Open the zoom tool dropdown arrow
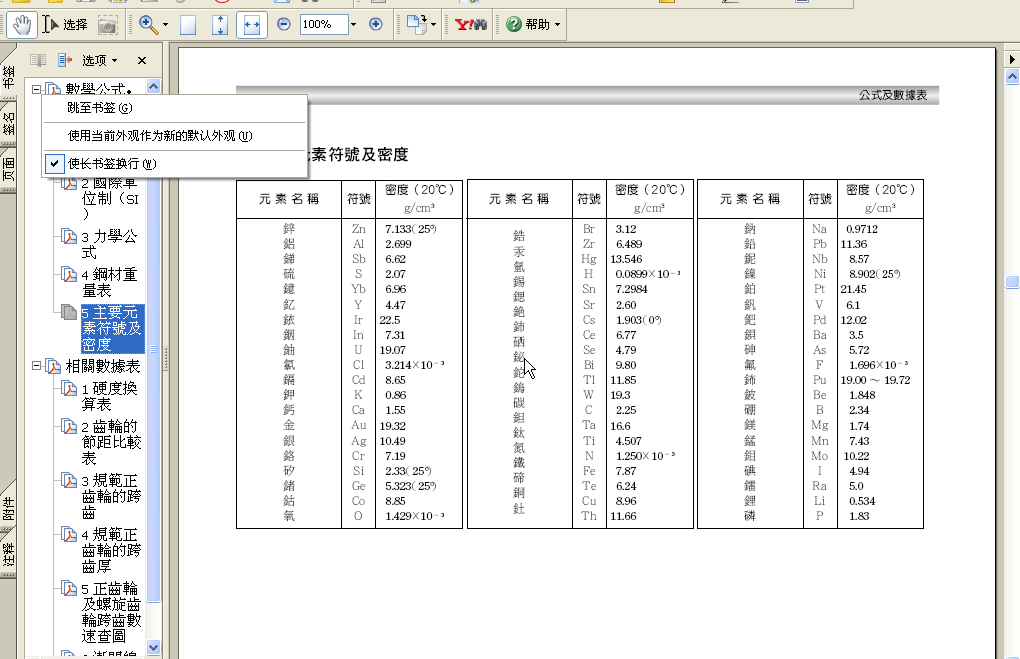Viewport: 1020px width, 659px height. 165,25
